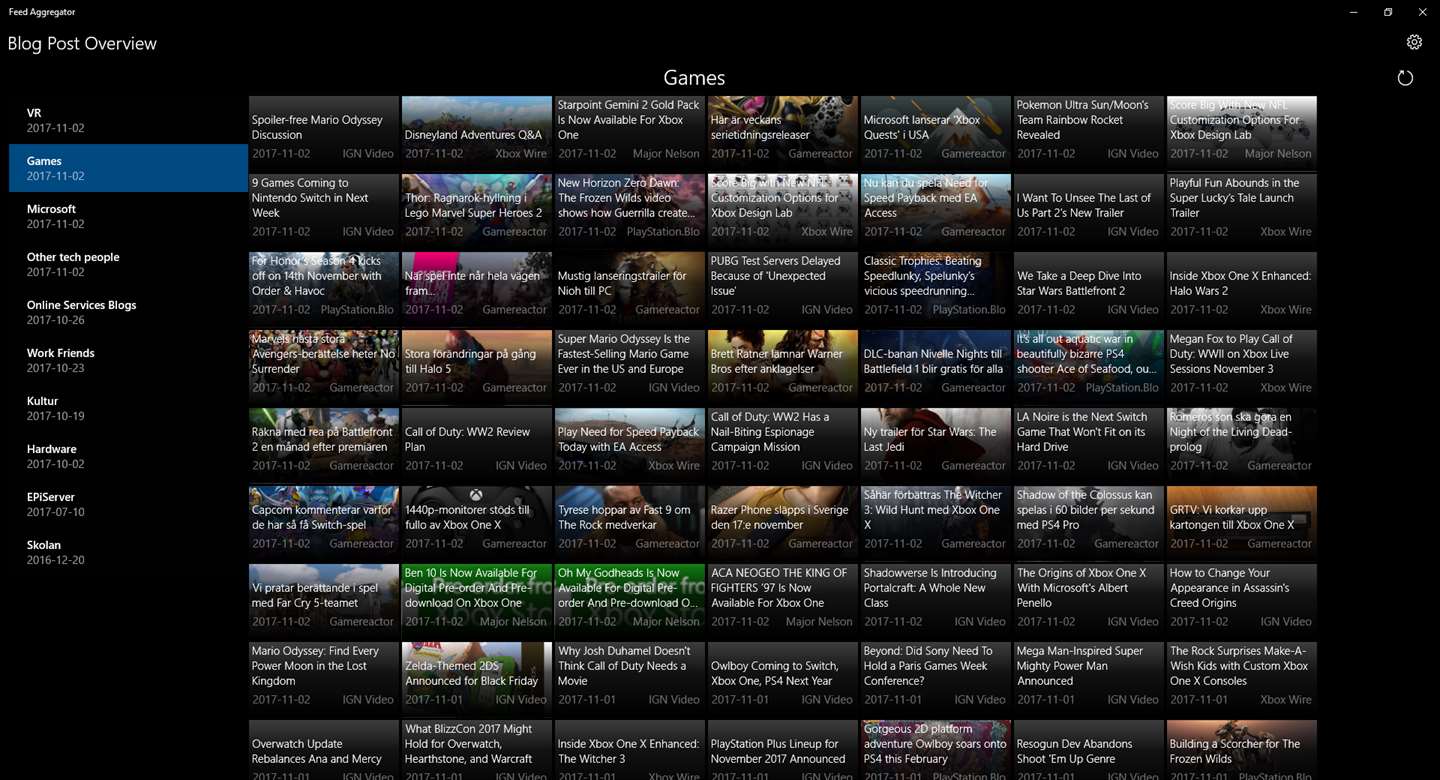This screenshot has width=1440, height=780.
Task: Open the Other tech people category
Action: pyautogui.click(x=129, y=264)
